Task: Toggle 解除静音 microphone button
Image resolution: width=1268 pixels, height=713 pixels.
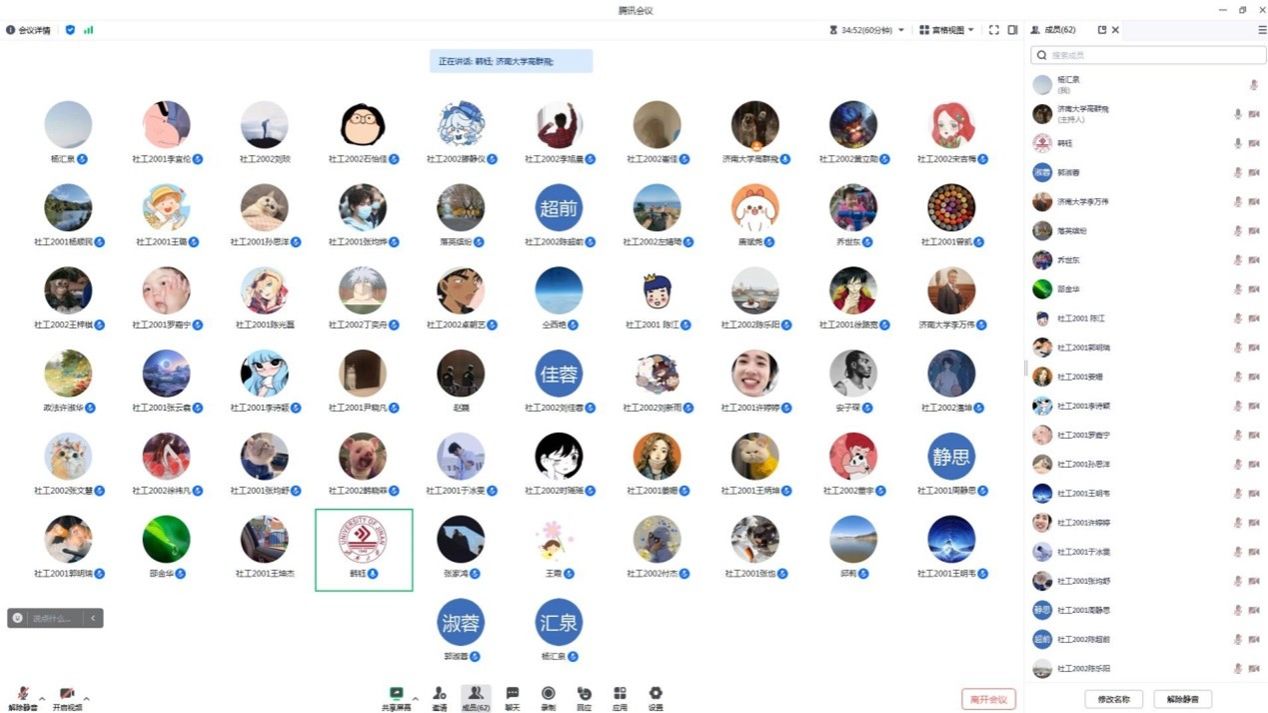Action: pos(22,695)
